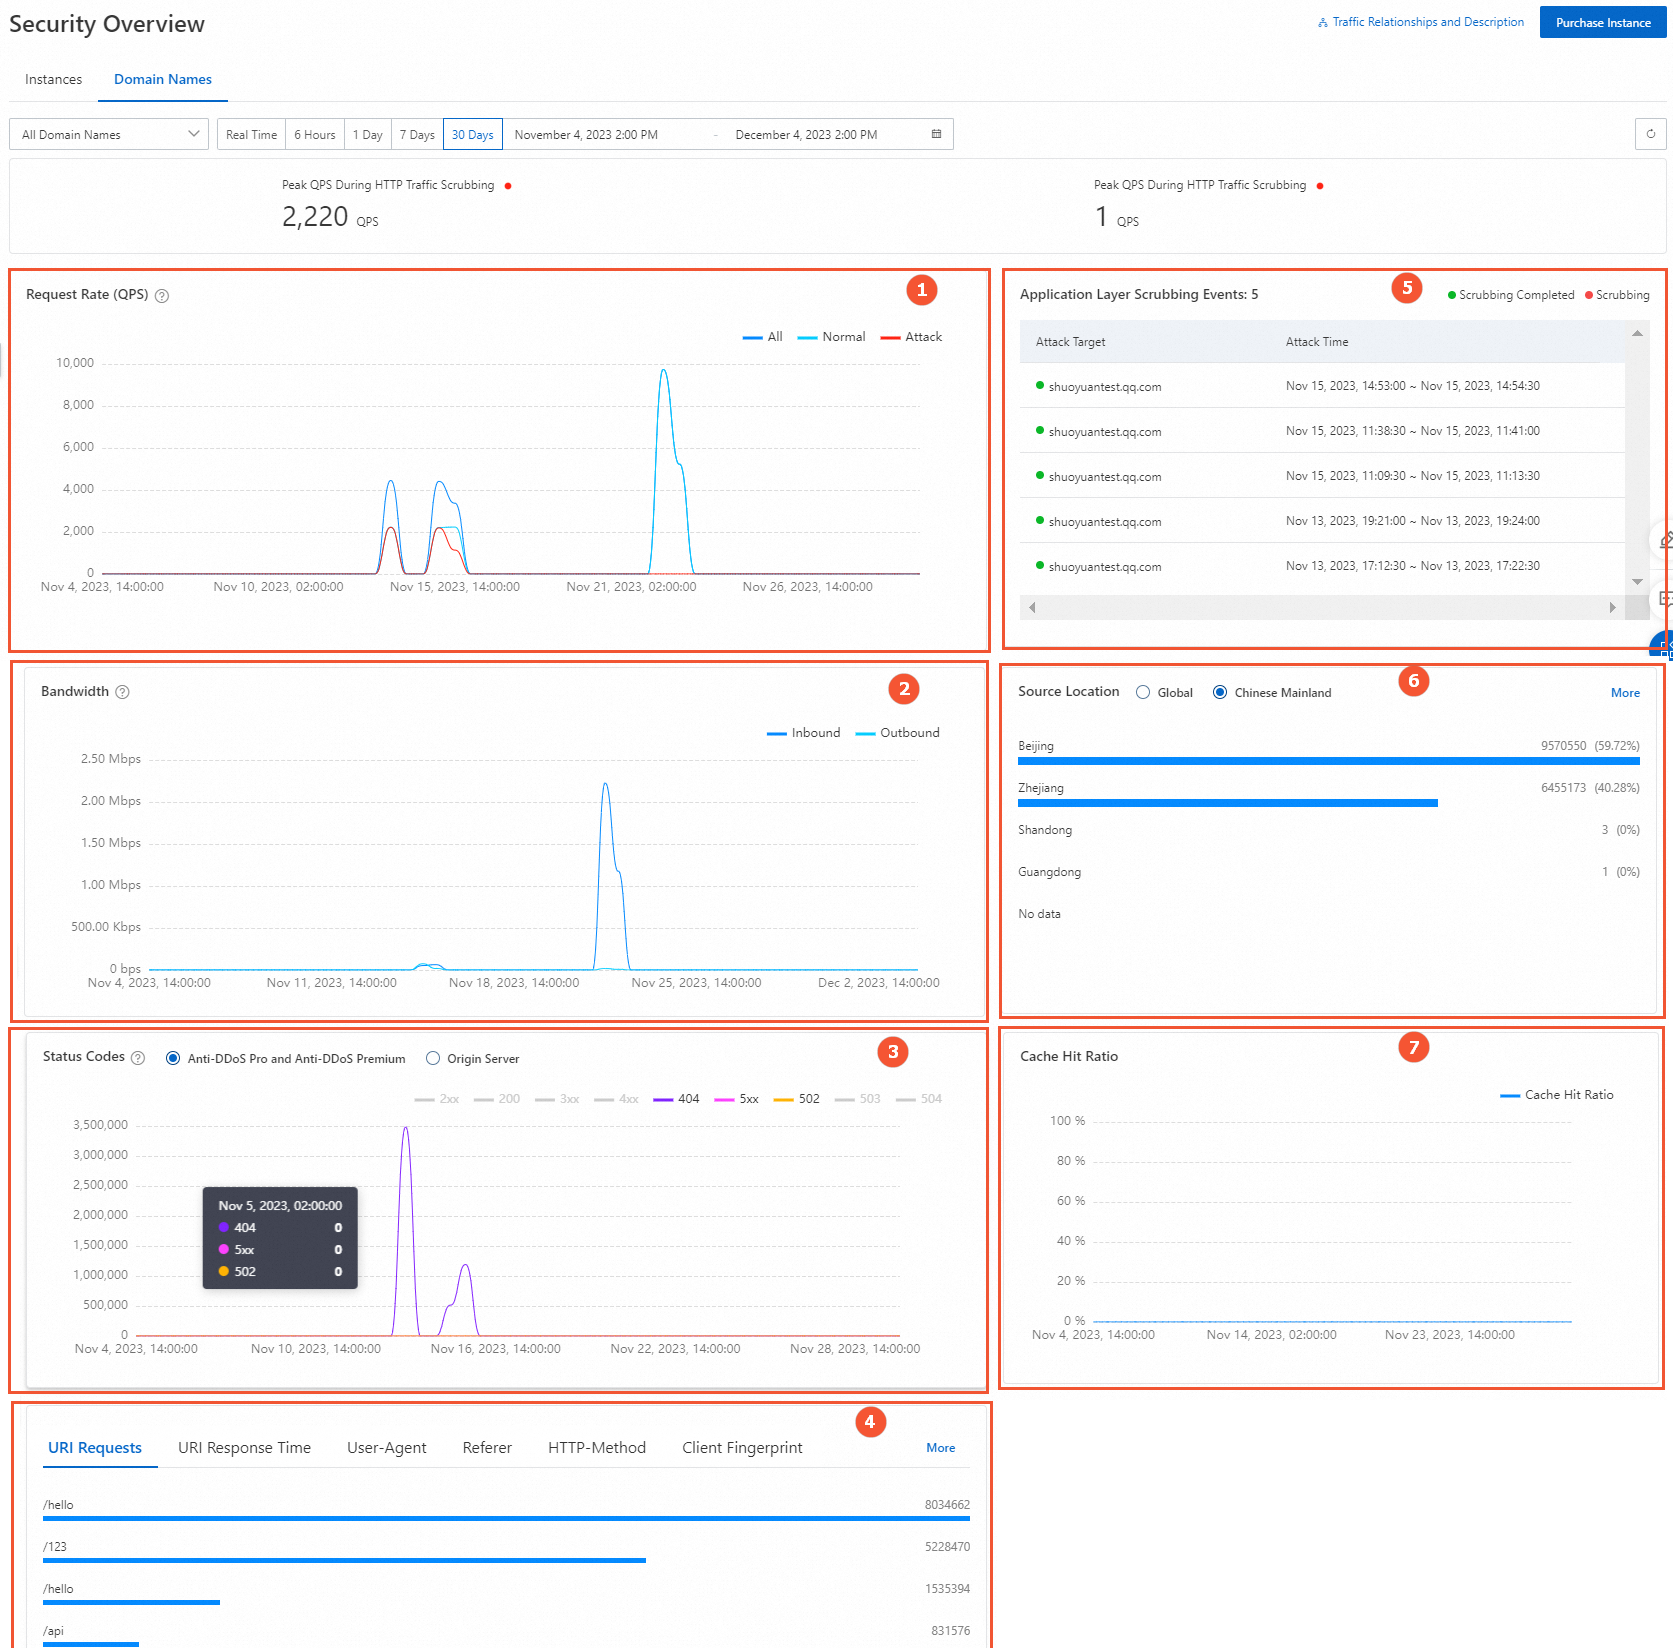Open the HTTP-Method tab
The height and width of the screenshot is (1648, 1673).
coord(597,1447)
